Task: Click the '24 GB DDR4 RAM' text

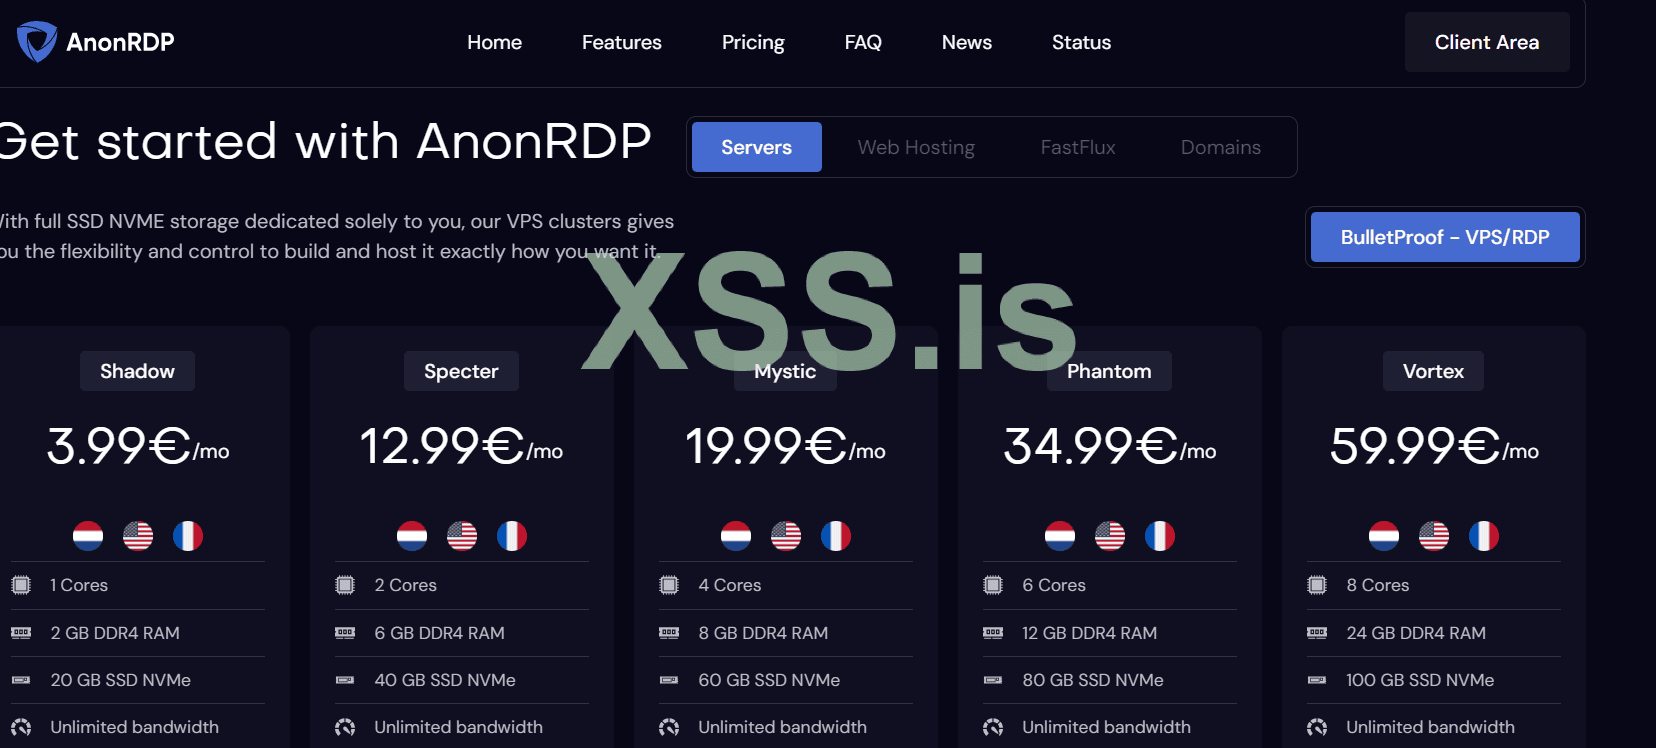Action: coord(1416,633)
